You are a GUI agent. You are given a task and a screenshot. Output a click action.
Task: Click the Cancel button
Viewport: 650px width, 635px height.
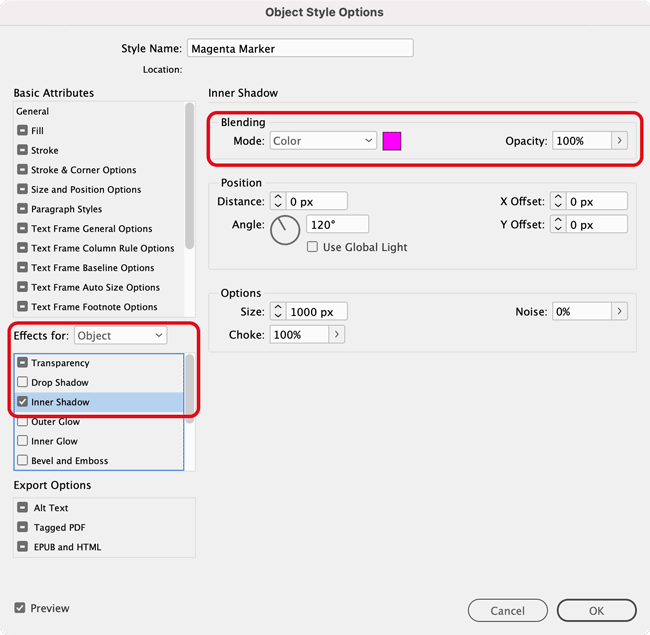pos(507,610)
